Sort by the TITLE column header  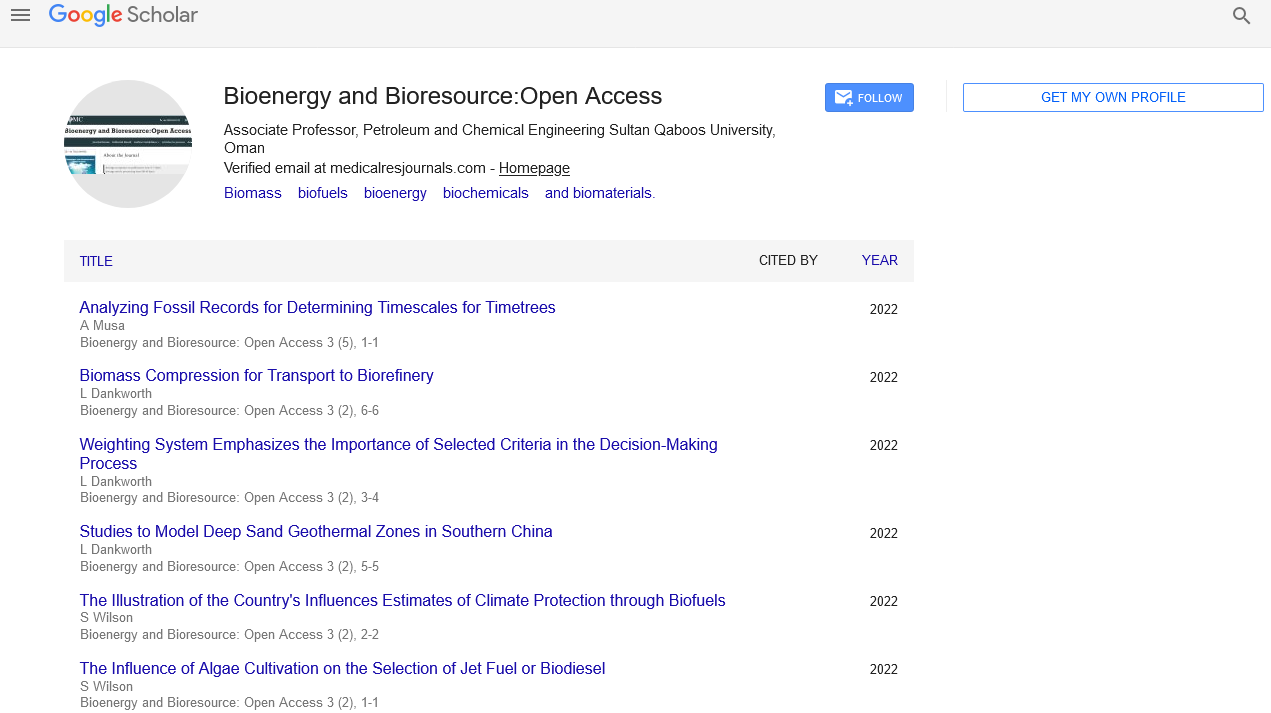tap(96, 261)
